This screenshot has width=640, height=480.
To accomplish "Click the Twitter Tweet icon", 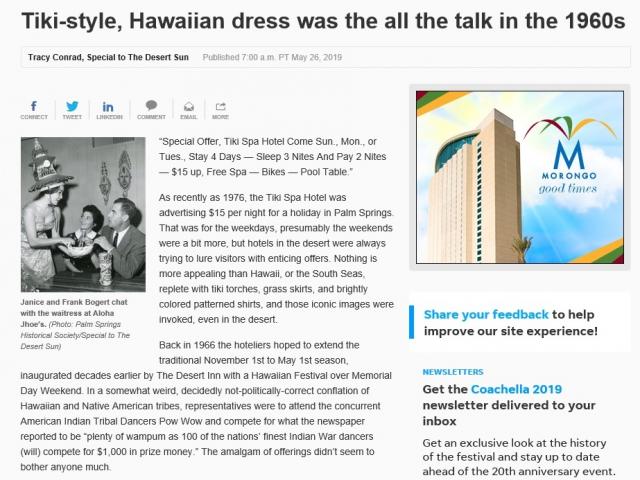I will pyautogui.click(x=72, y=109).
